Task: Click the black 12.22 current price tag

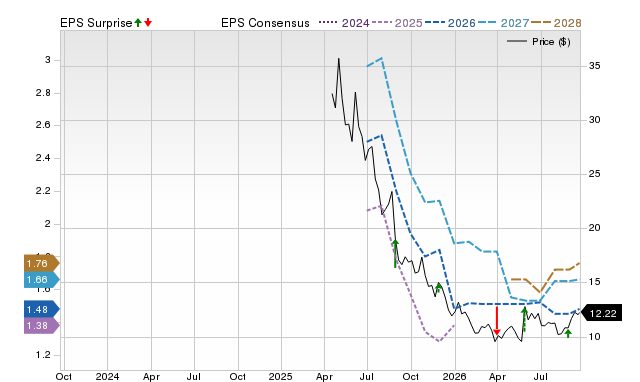Action: tap(601, 313)
